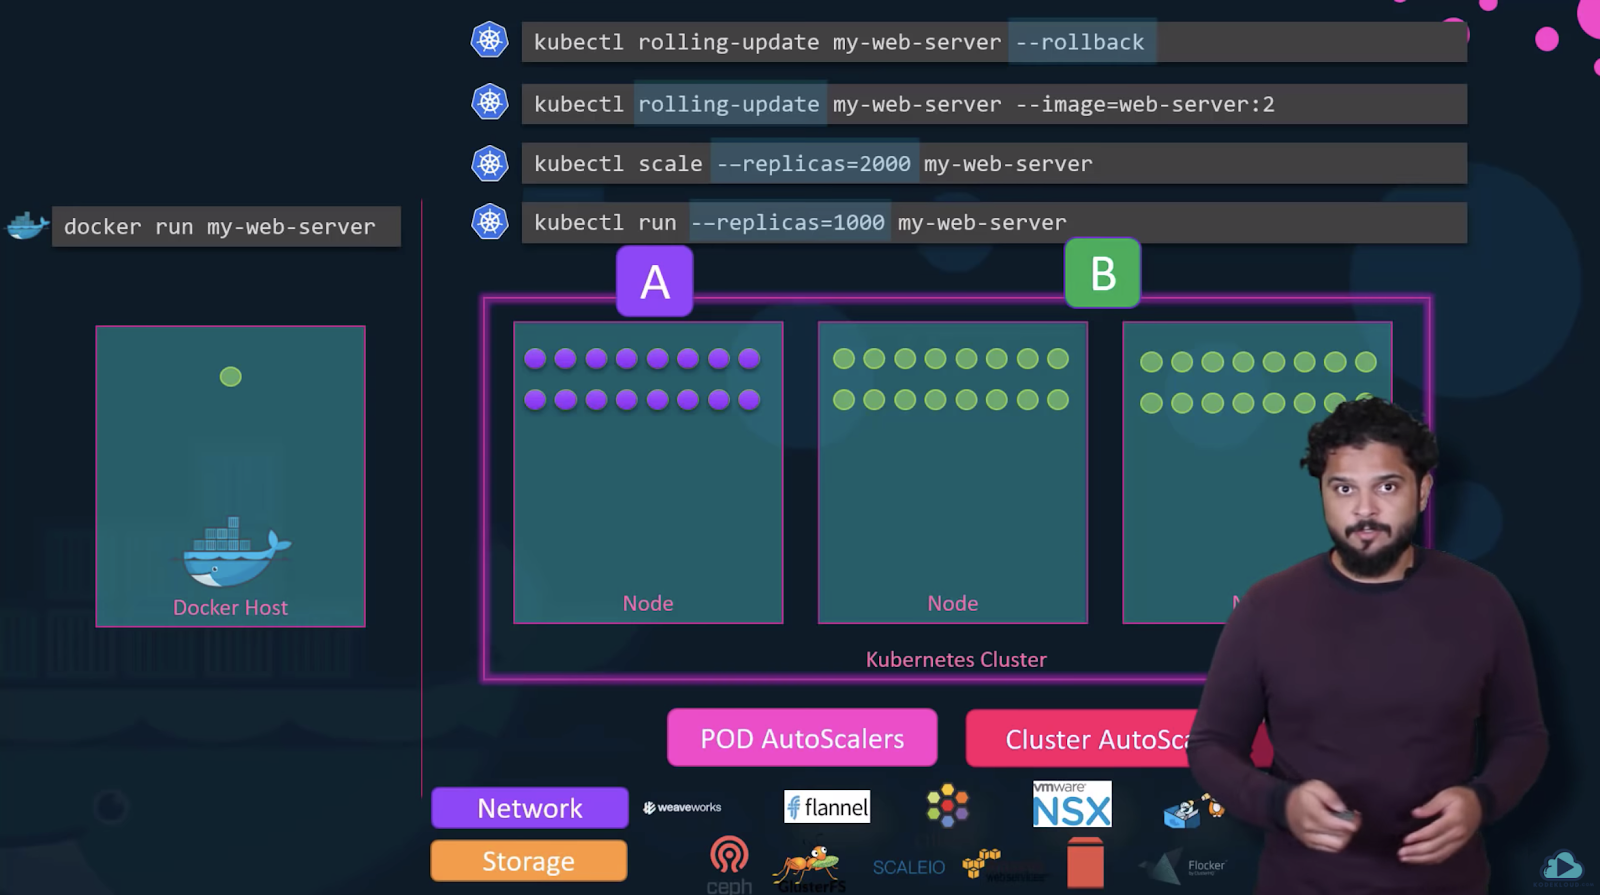This screenshot has width=1600, height=895.
Task: Click the colorful hexagon cluster logo
Action: (x=947, y=805)
